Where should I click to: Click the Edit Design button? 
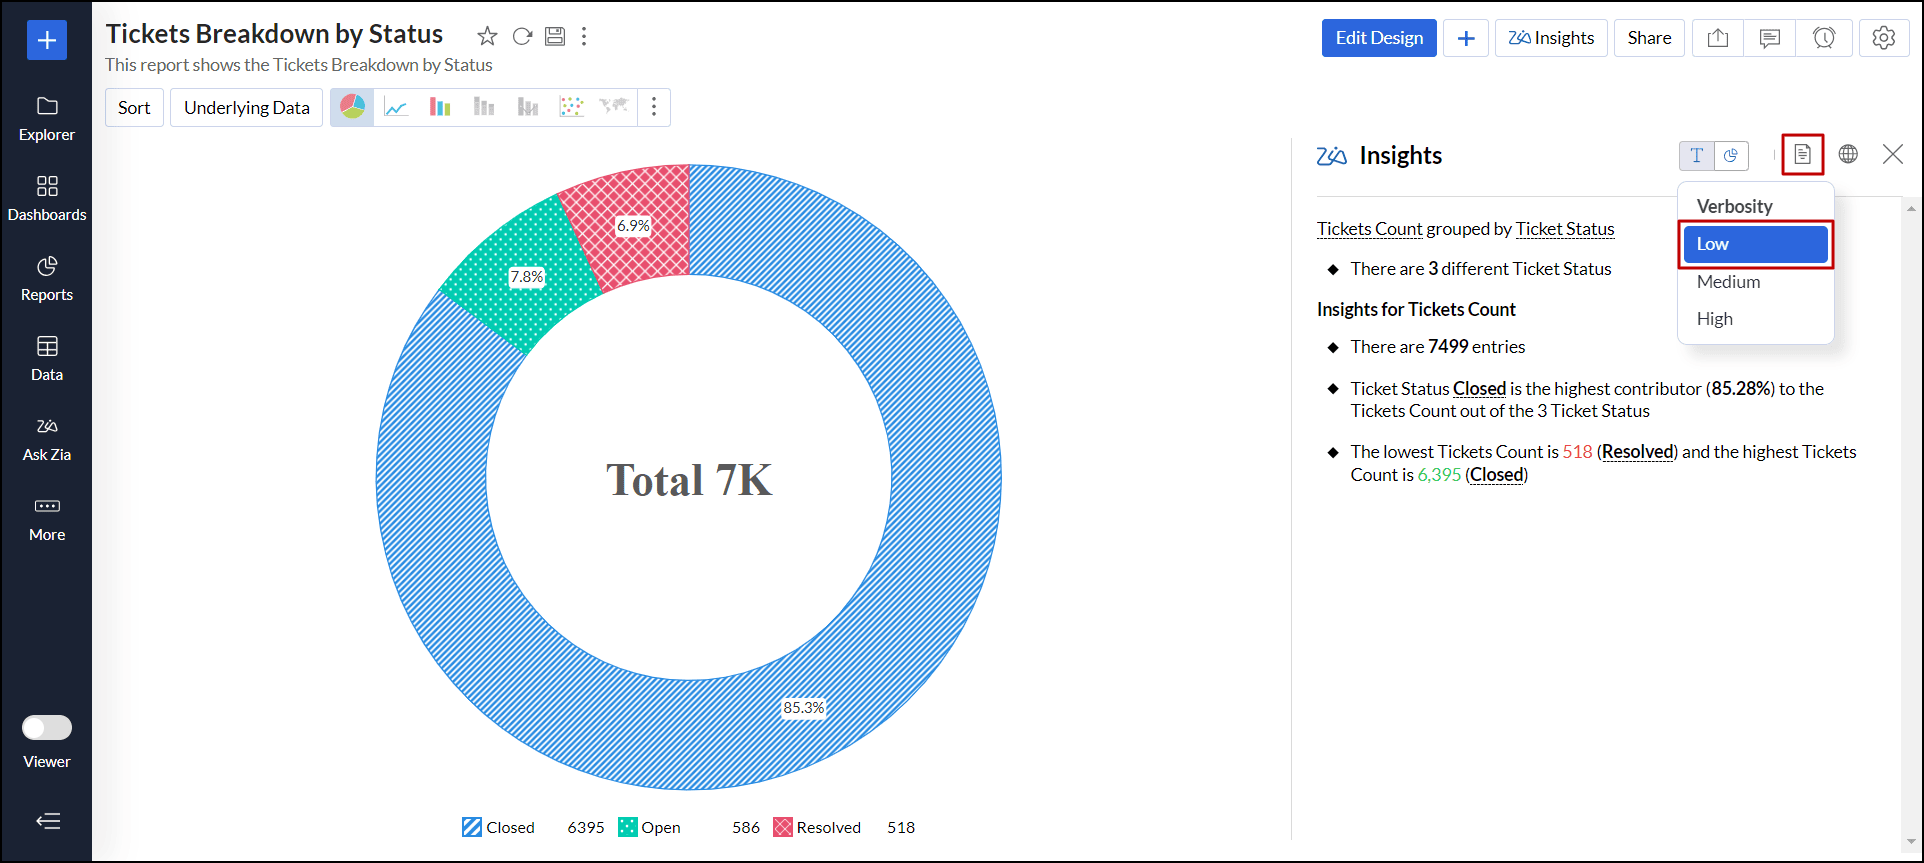[x=1378, y=38]
